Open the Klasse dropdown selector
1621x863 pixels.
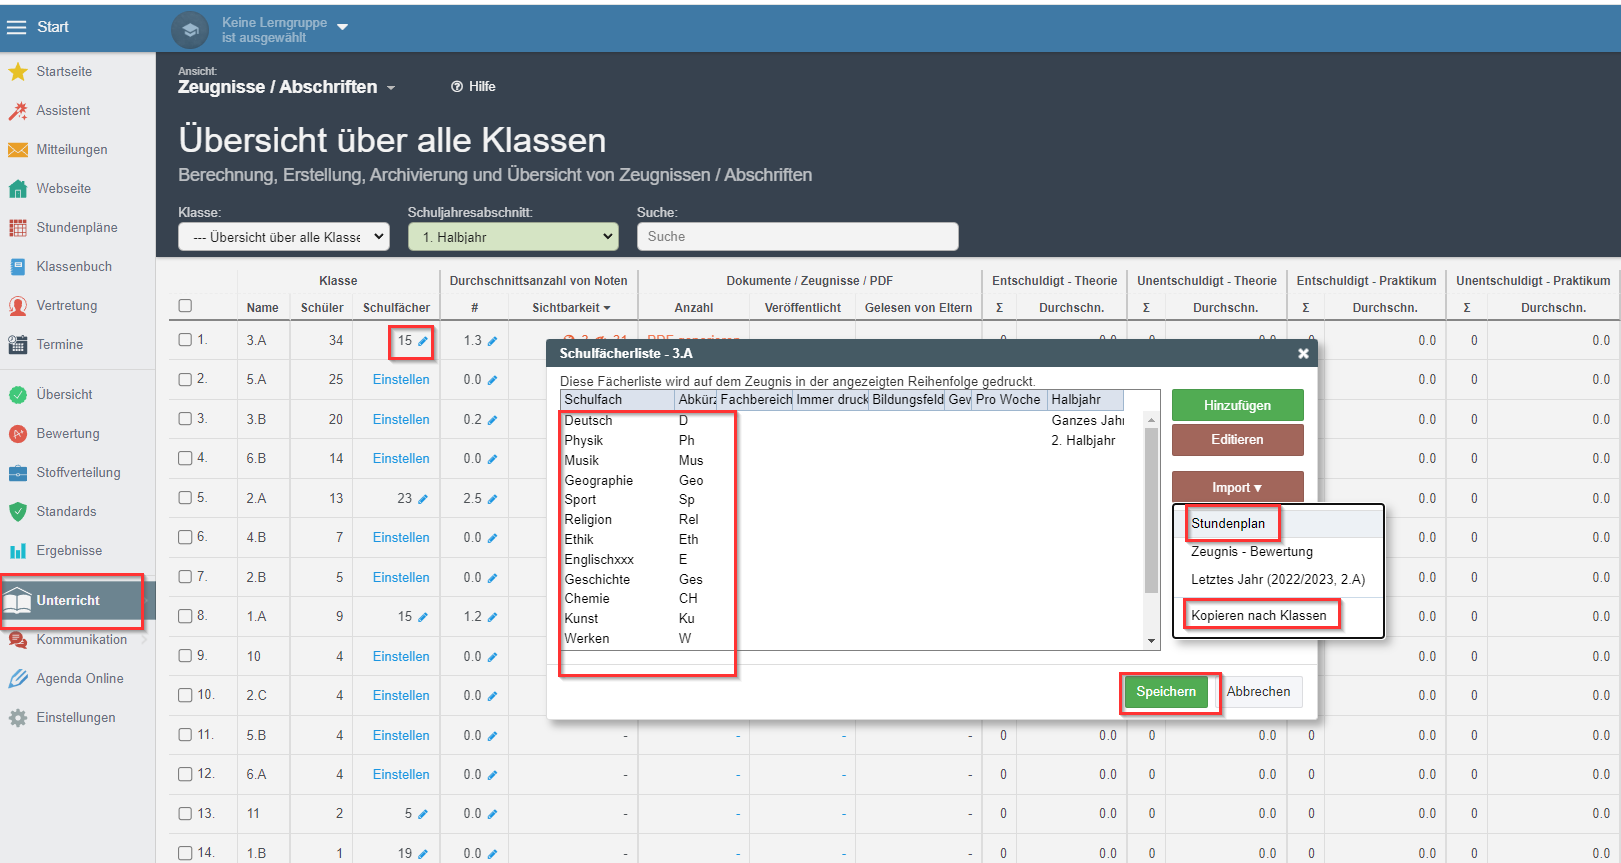tap(284, 237)
